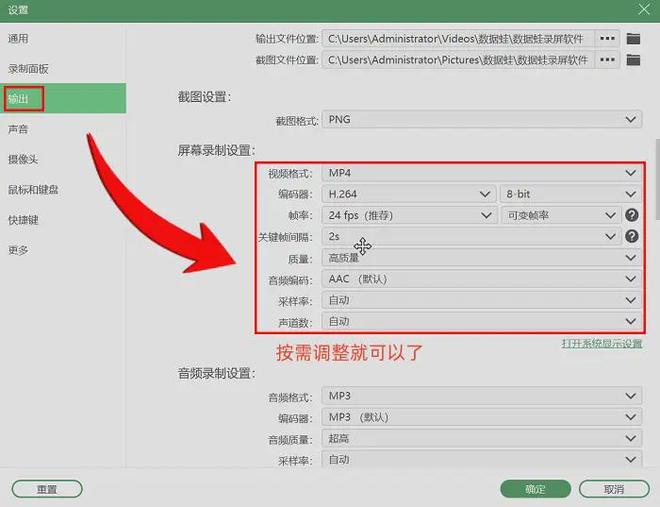Open folder icon for output file location
The width and height of the screenshot is (660, 507).
click(x=633, y=39)
